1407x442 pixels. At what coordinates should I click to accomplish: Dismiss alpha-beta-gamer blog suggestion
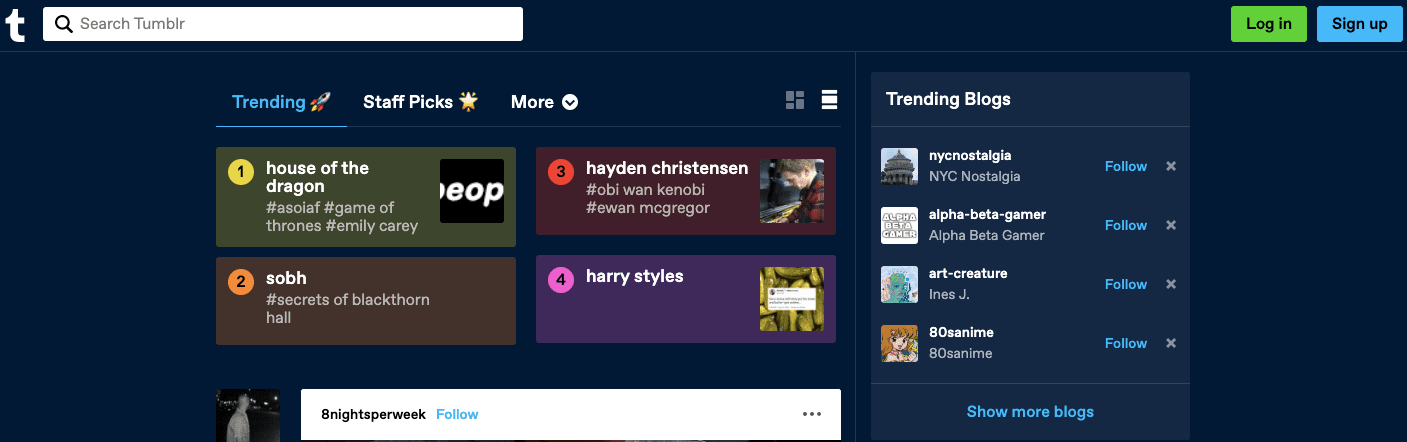click(1171, 225)
